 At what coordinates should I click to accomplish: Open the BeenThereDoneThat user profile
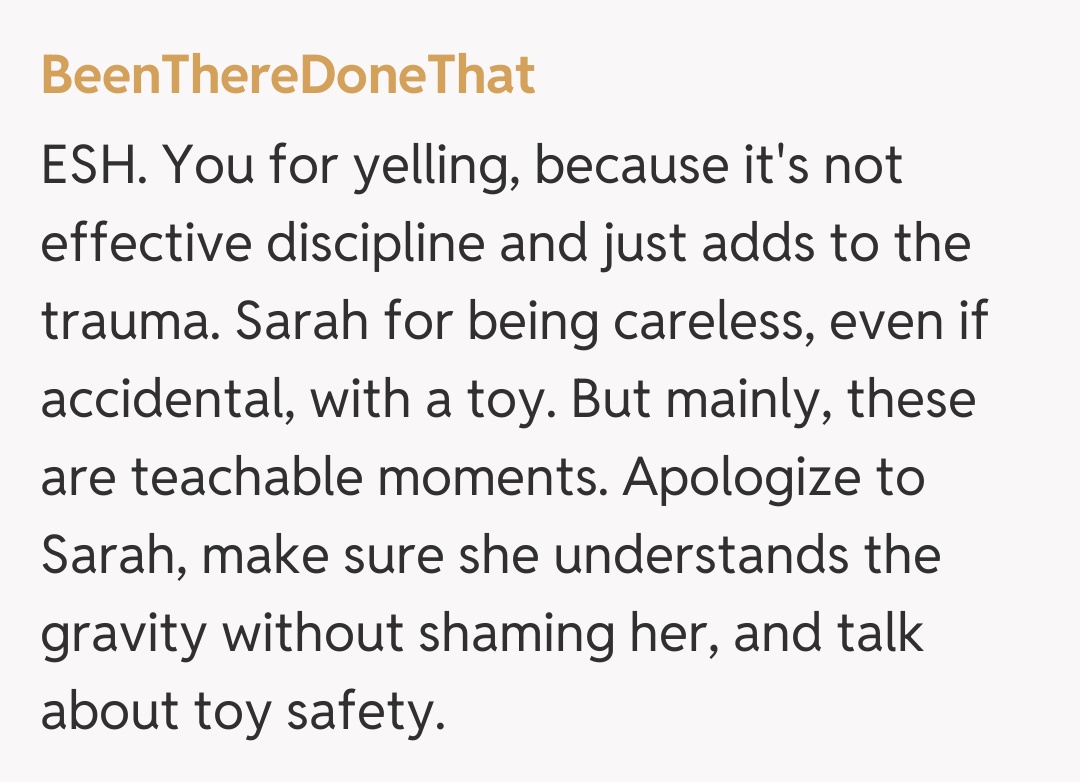coord(288,76)
